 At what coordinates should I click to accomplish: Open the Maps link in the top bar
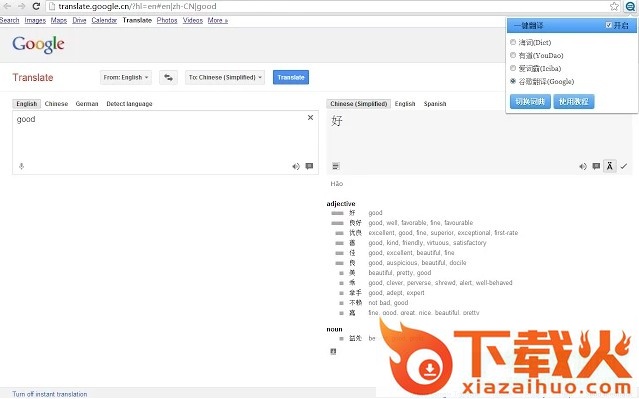(59, 20)
